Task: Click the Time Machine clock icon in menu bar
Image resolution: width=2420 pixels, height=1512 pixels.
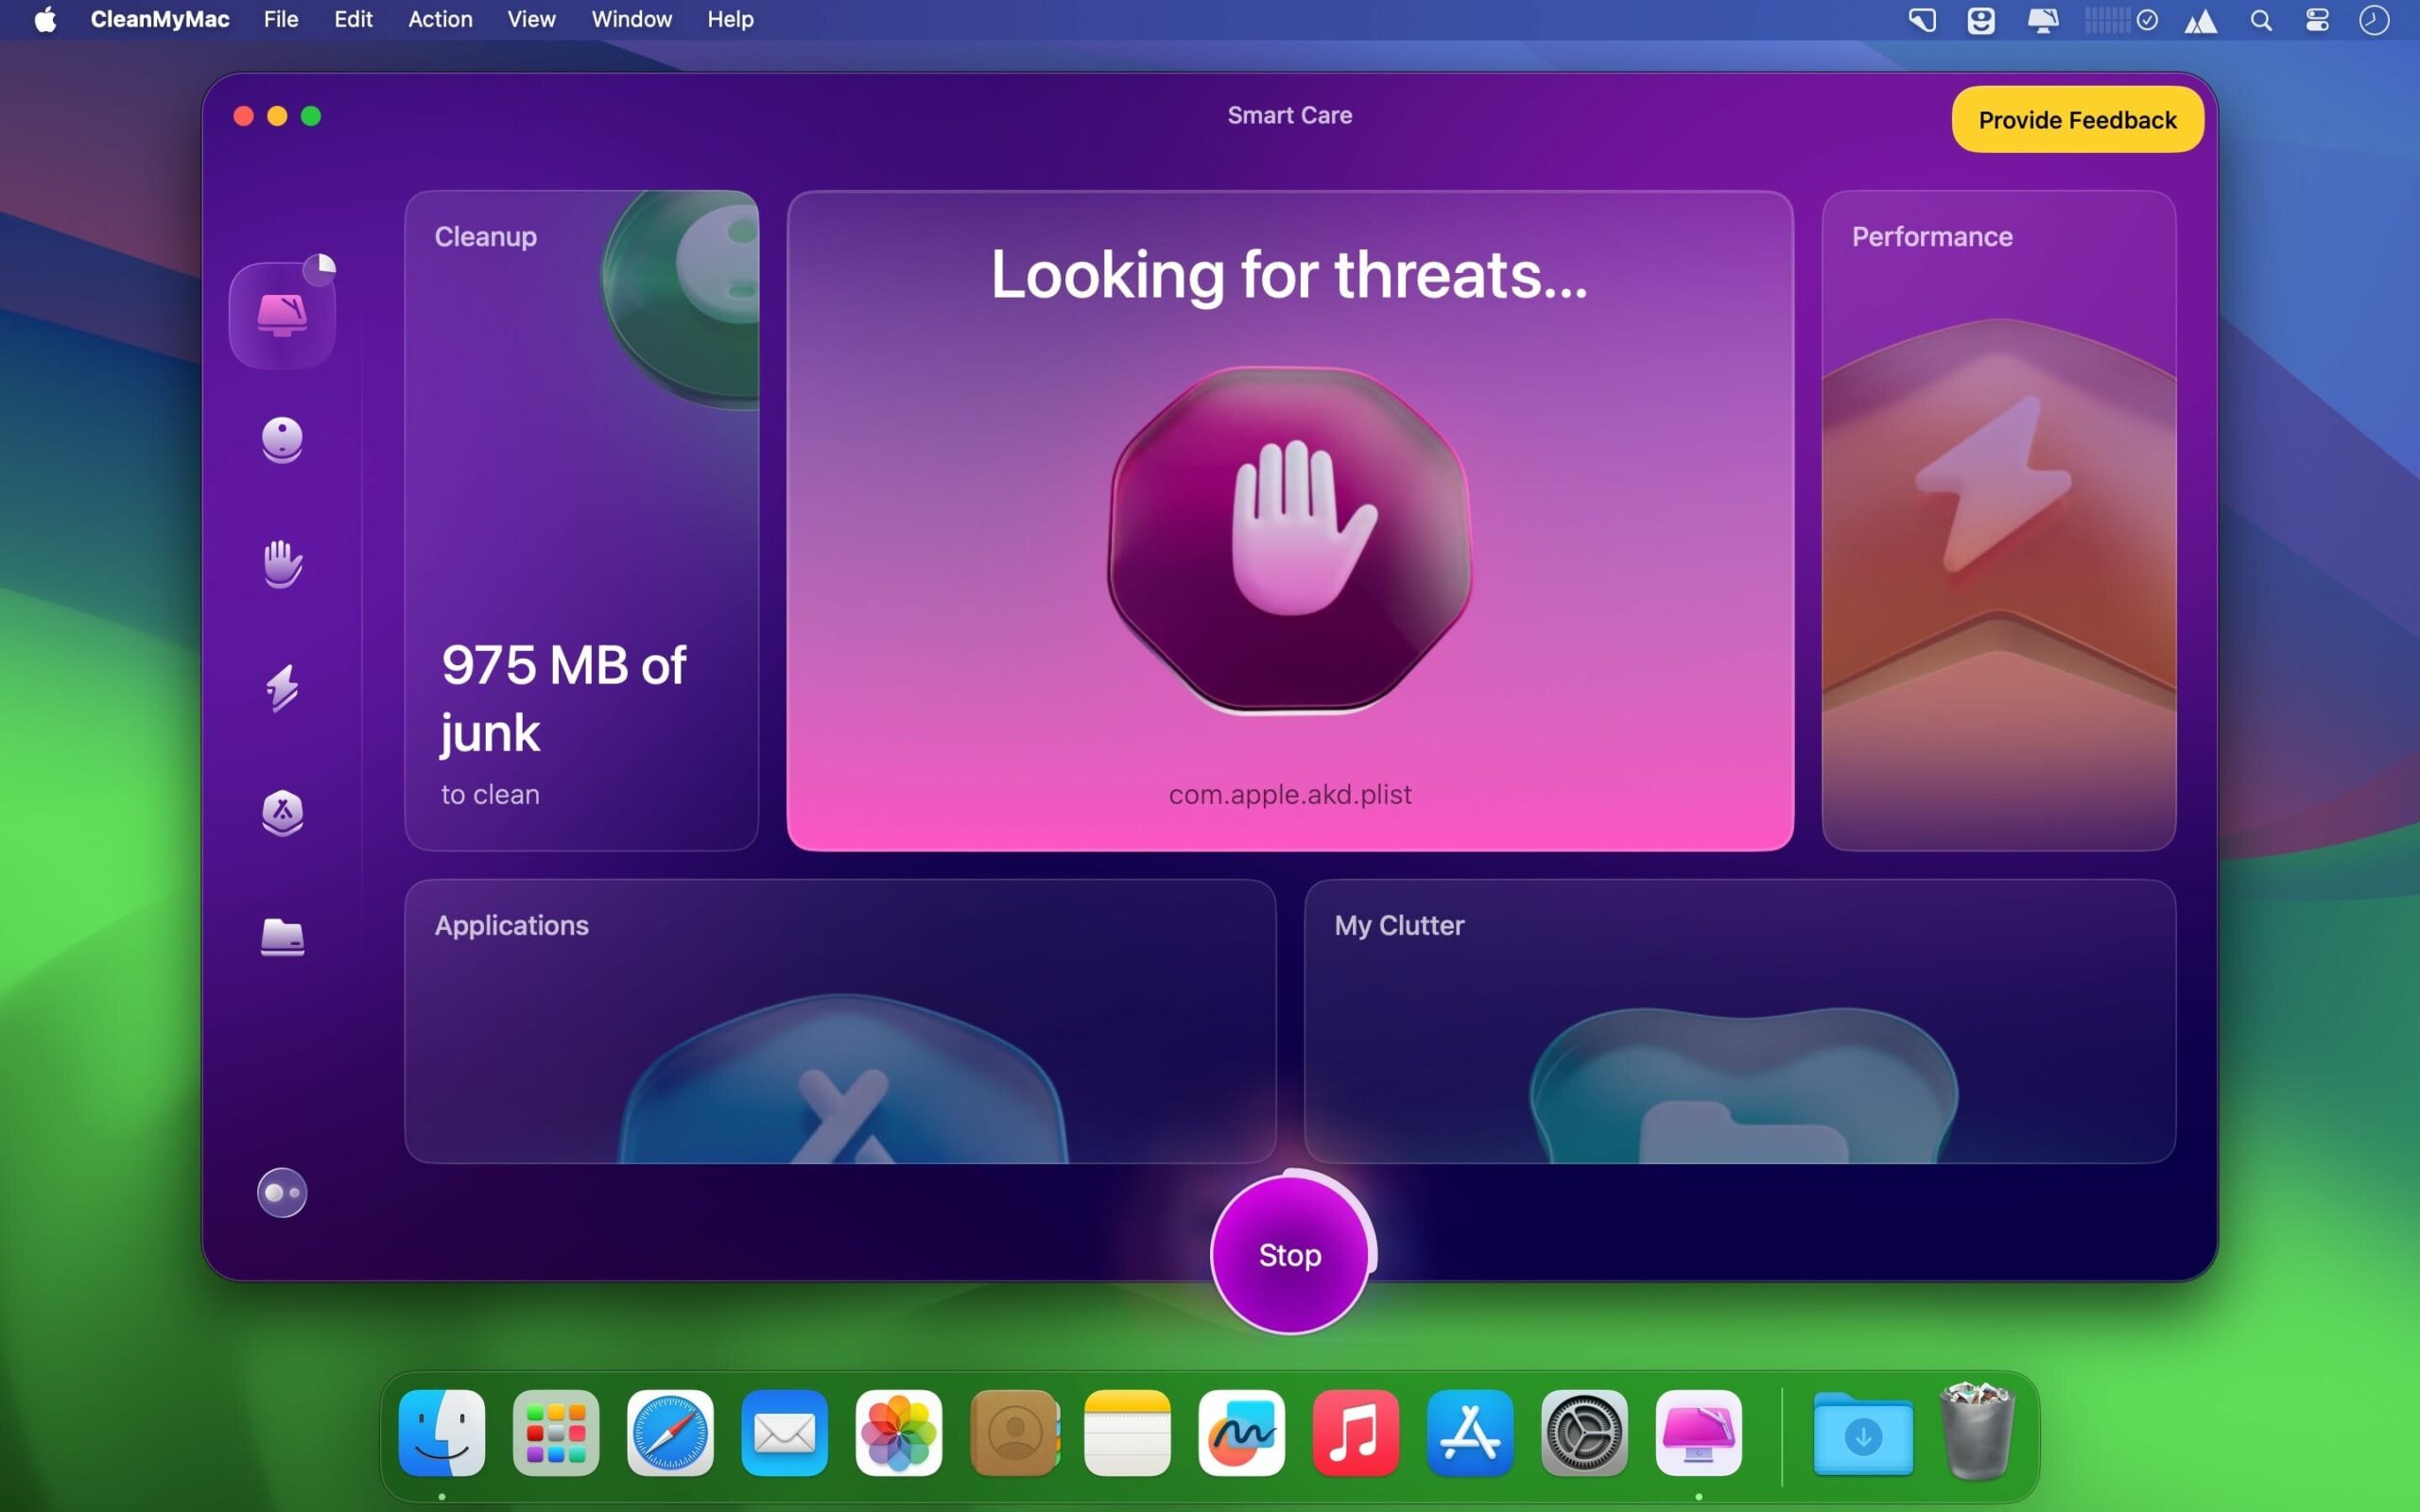Action: pos(2374,19)
